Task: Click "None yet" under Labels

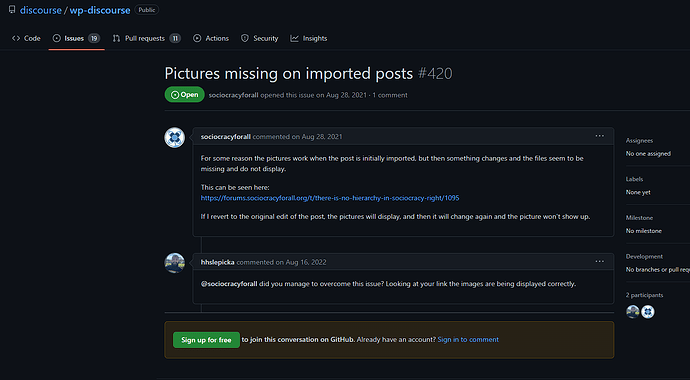Action: (638, 193)
